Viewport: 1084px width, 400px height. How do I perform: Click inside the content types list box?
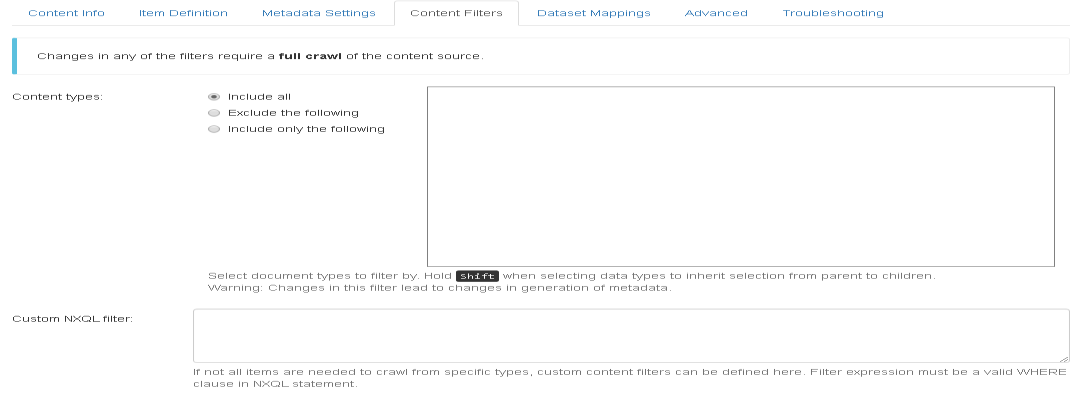point(740,176)
